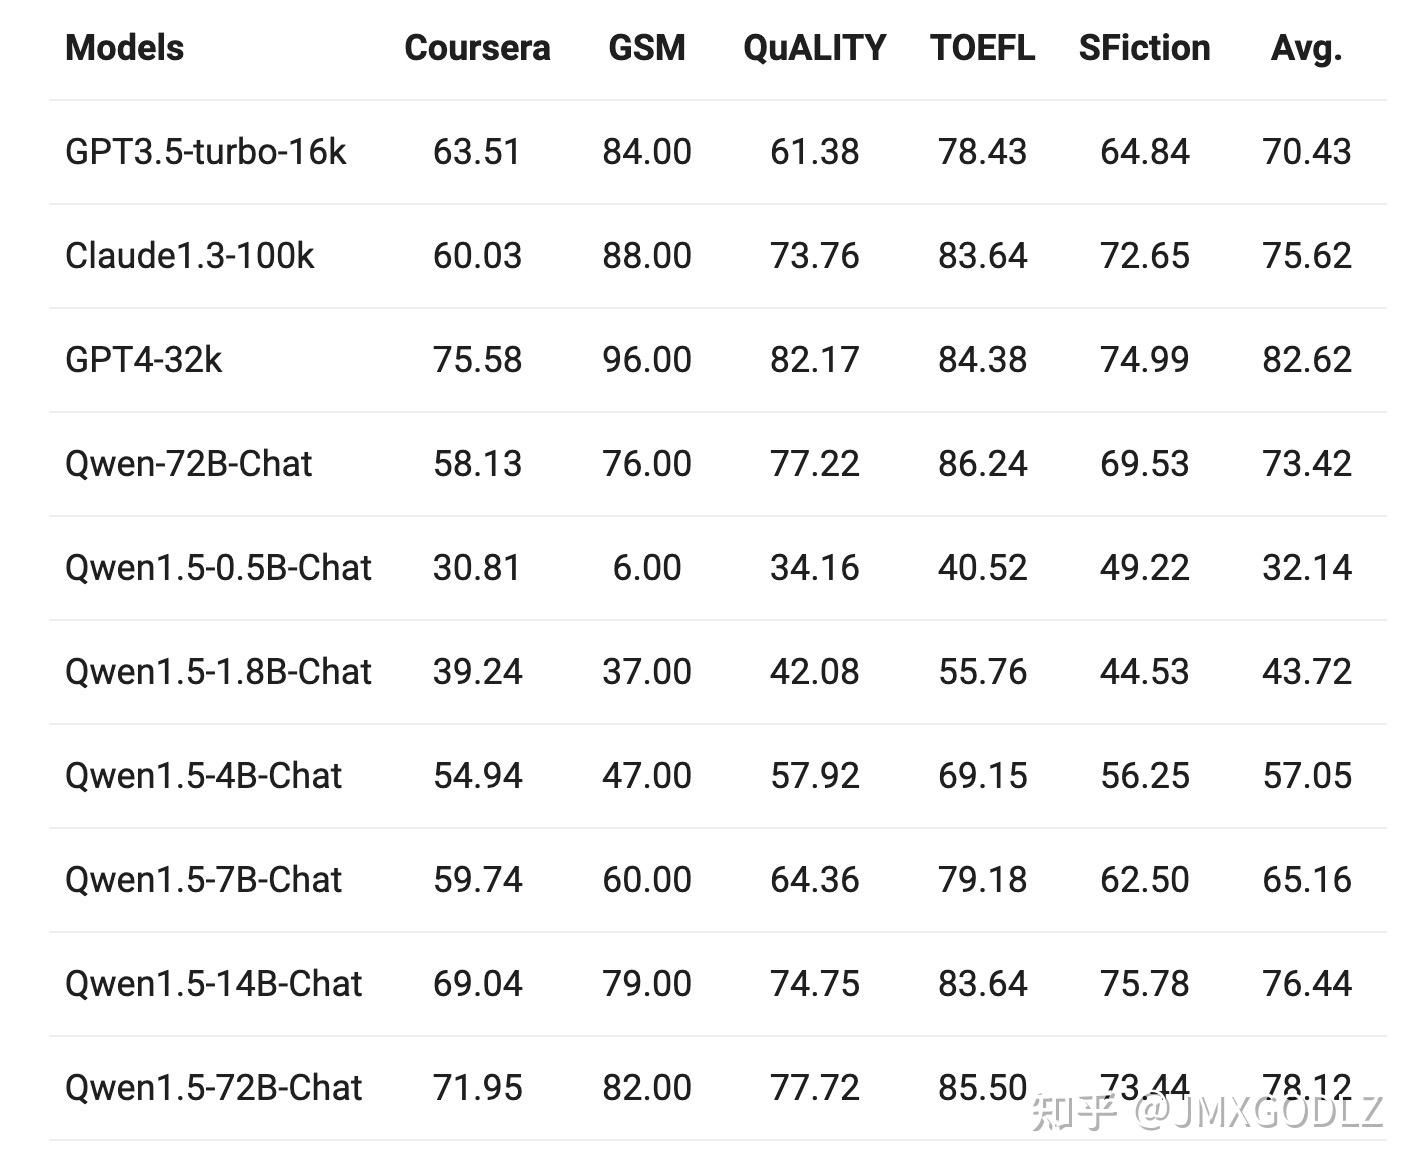
Task: Click the Coursera column header
Action: 477,48
